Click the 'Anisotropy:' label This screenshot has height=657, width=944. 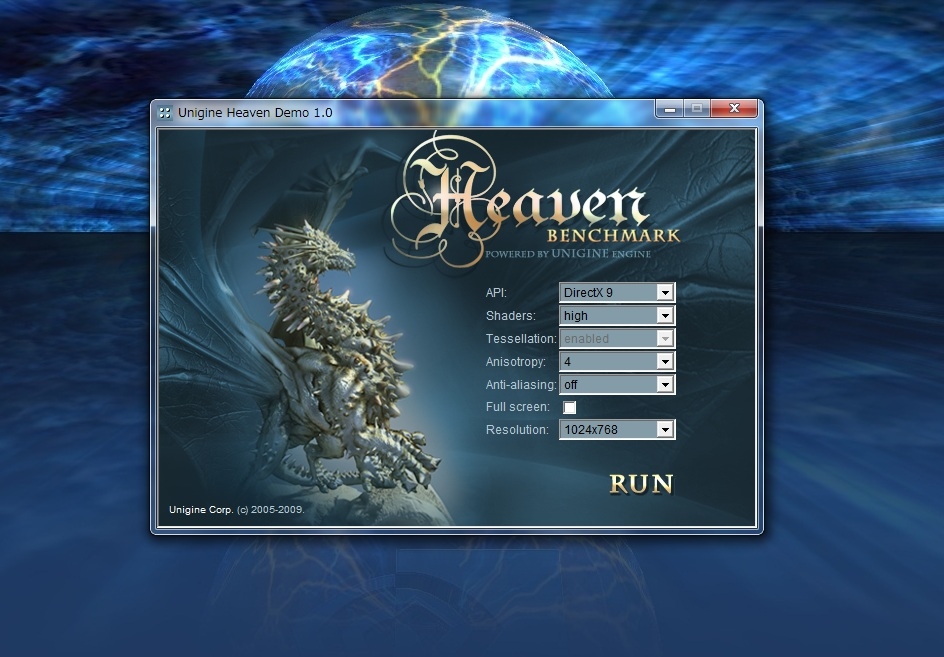(x=515, y=362)
